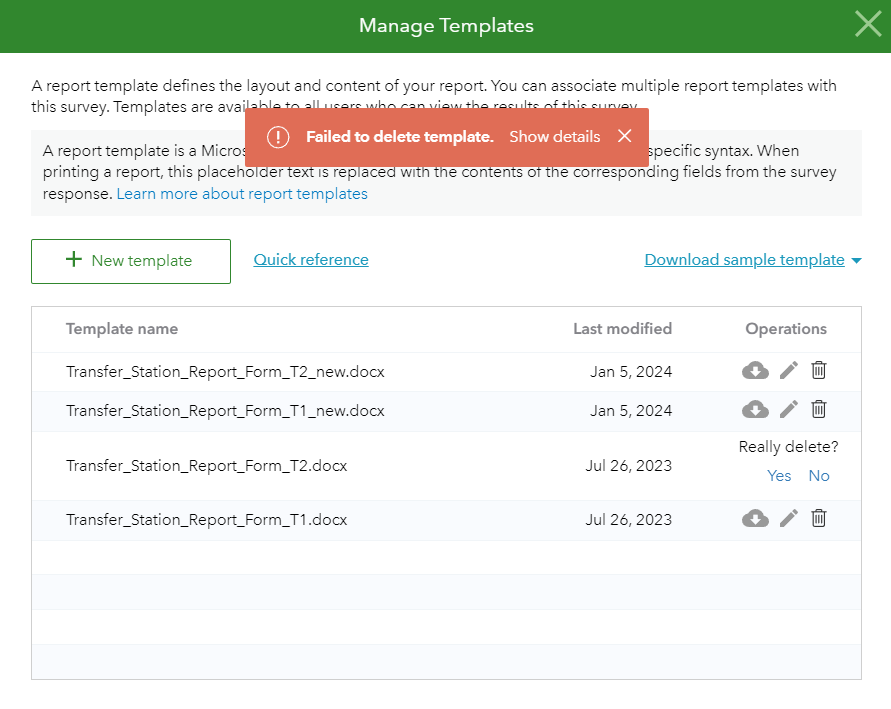Open the pencil editor for Transfer_Station_Report_Form_T1_new.docx
Viewport: 891px width, 709px height.
point(788,410)
